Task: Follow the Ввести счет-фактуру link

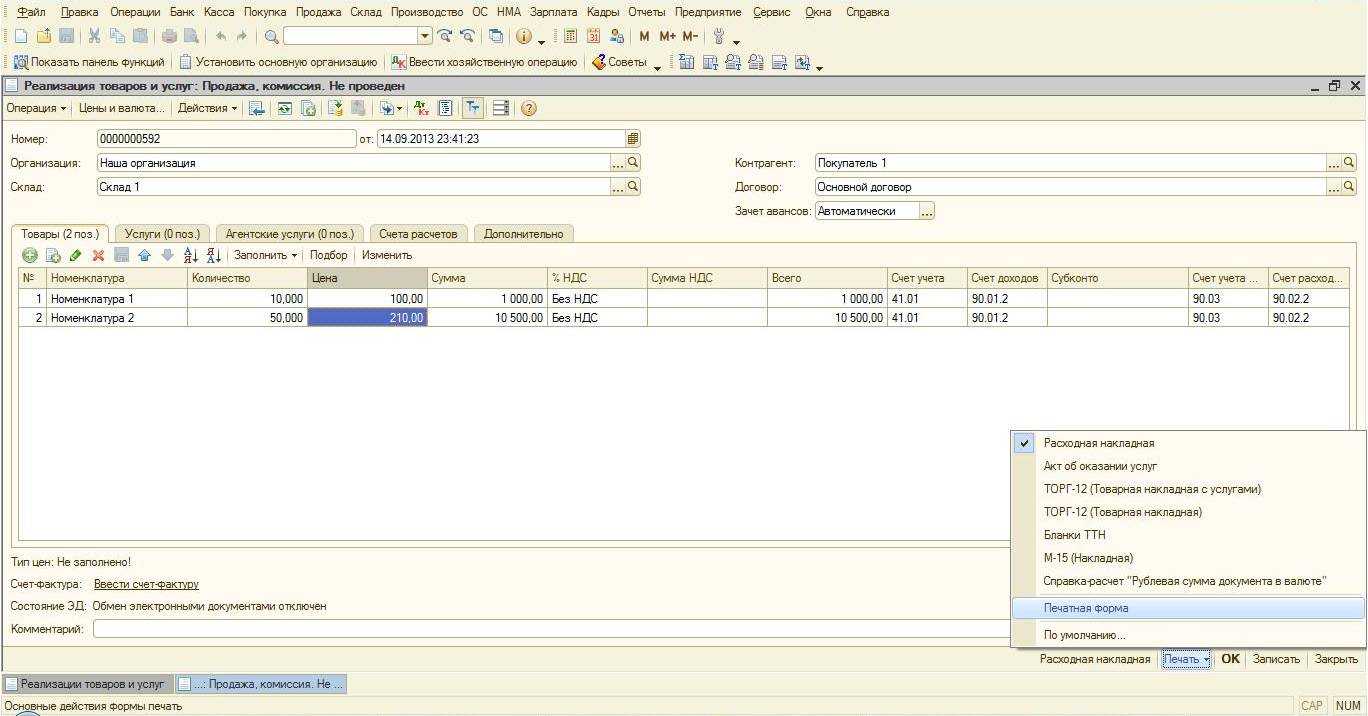Action: [x=146, y=584]
